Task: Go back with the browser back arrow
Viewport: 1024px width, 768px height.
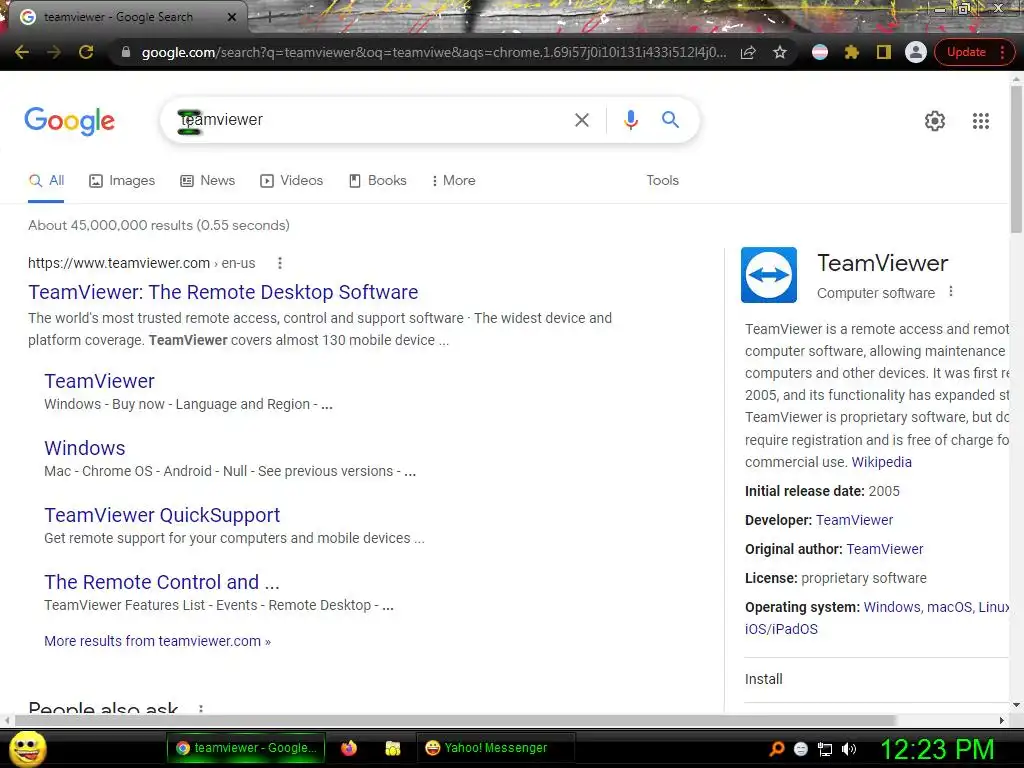Action: [x=22, y=52]
